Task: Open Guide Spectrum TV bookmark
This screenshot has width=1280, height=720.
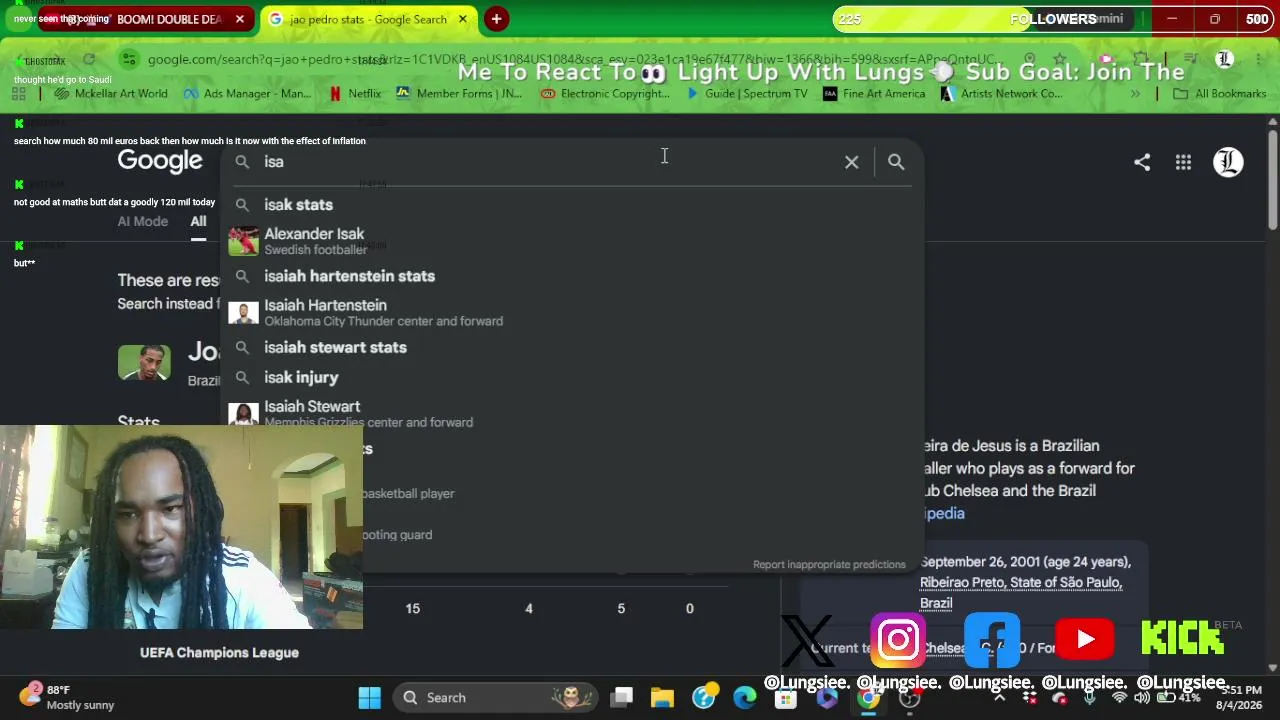Action: [746, 94]
